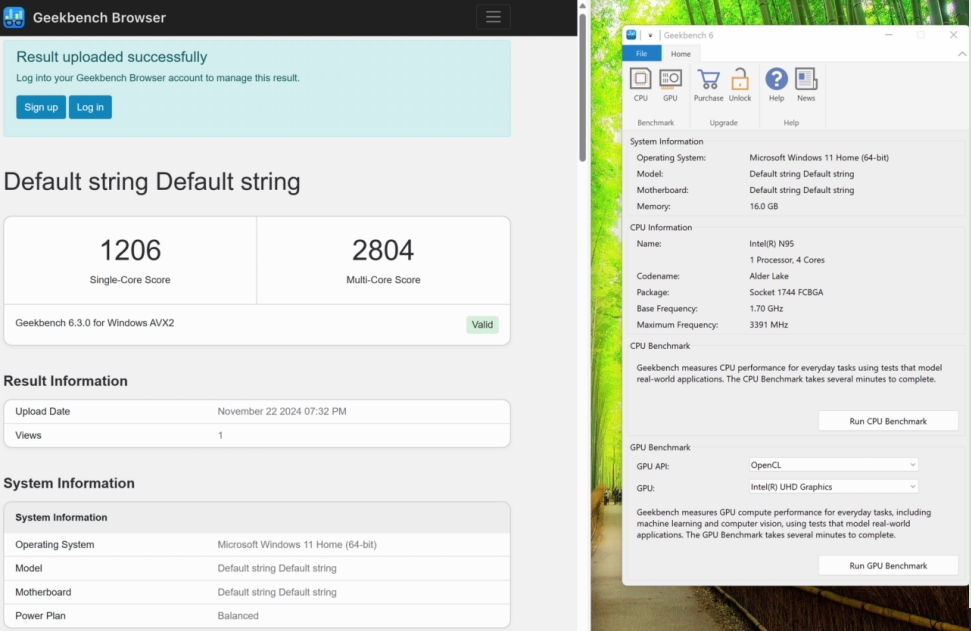This screenshot has height=631, width=971.
Task: Click 'Single-Core Score' label
Action: [x=130, y=280]
